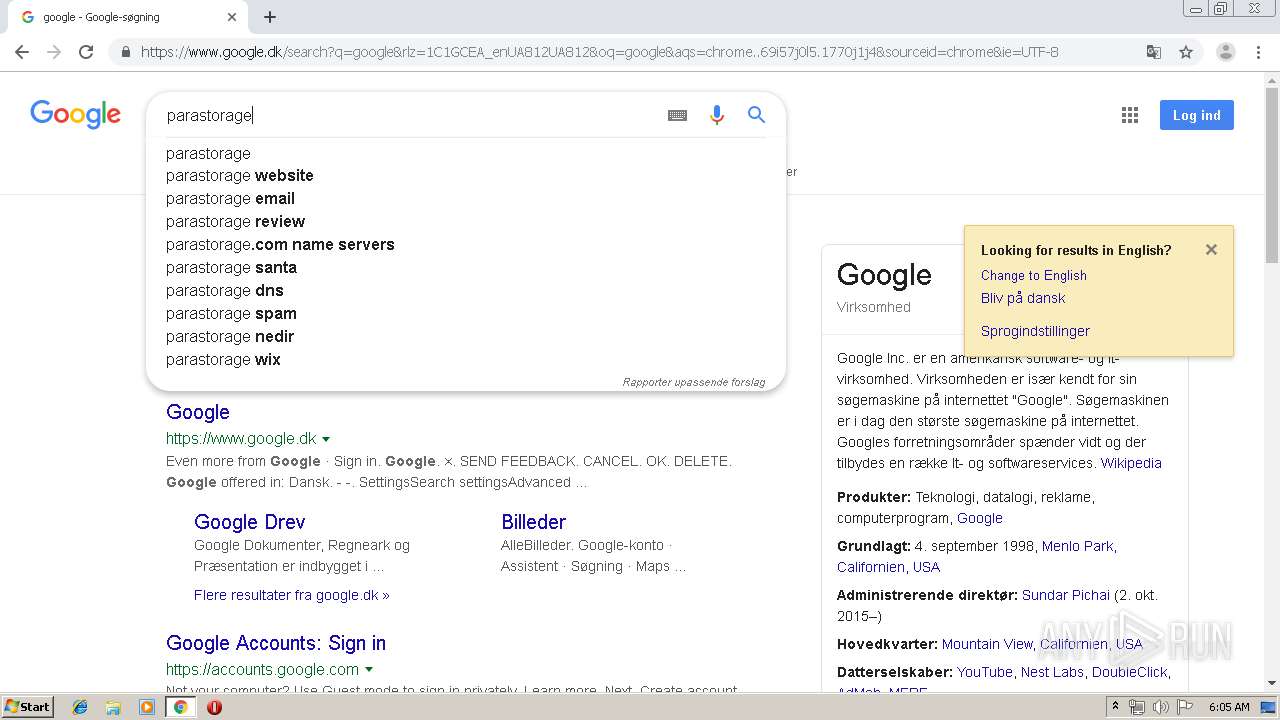Viewport: 1280px width, 720px height.
Task: Open the translate page icon in address bar
Action: click(x=1154, y=52)
